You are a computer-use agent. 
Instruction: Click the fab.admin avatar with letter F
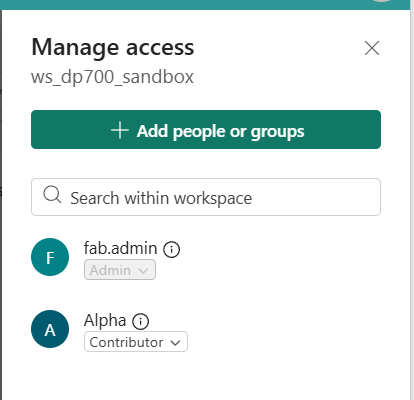[x=50, y=257]
